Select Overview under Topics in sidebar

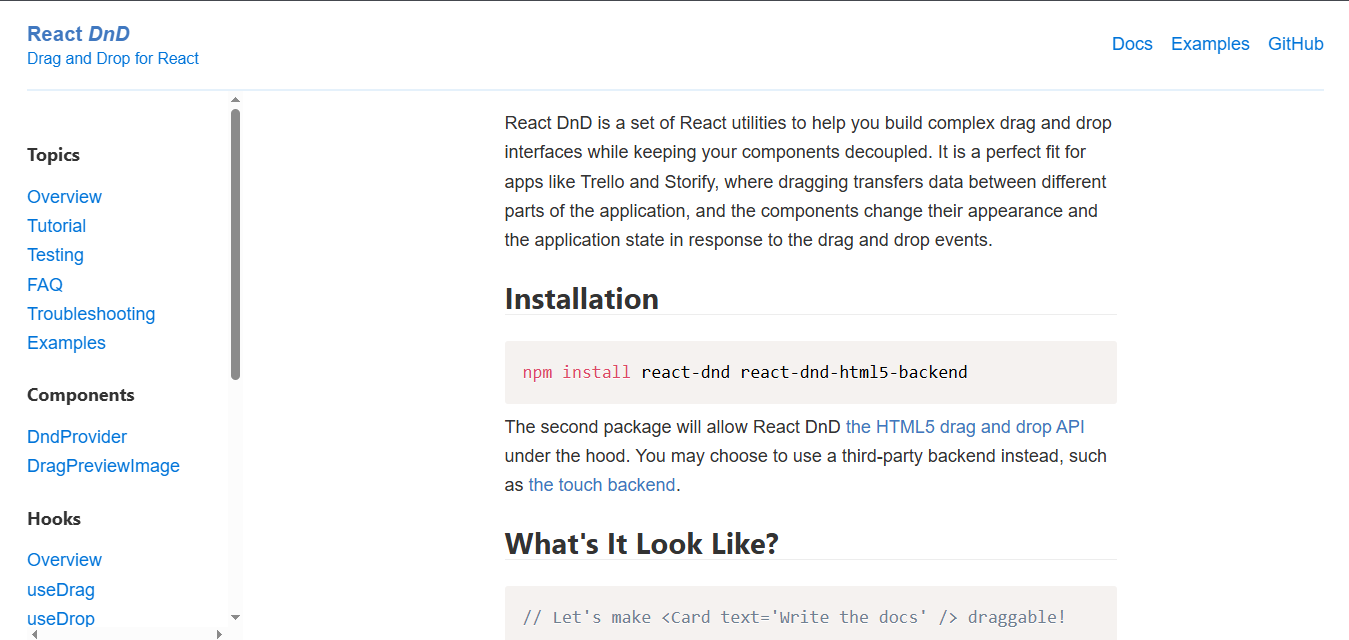(64, 197)
